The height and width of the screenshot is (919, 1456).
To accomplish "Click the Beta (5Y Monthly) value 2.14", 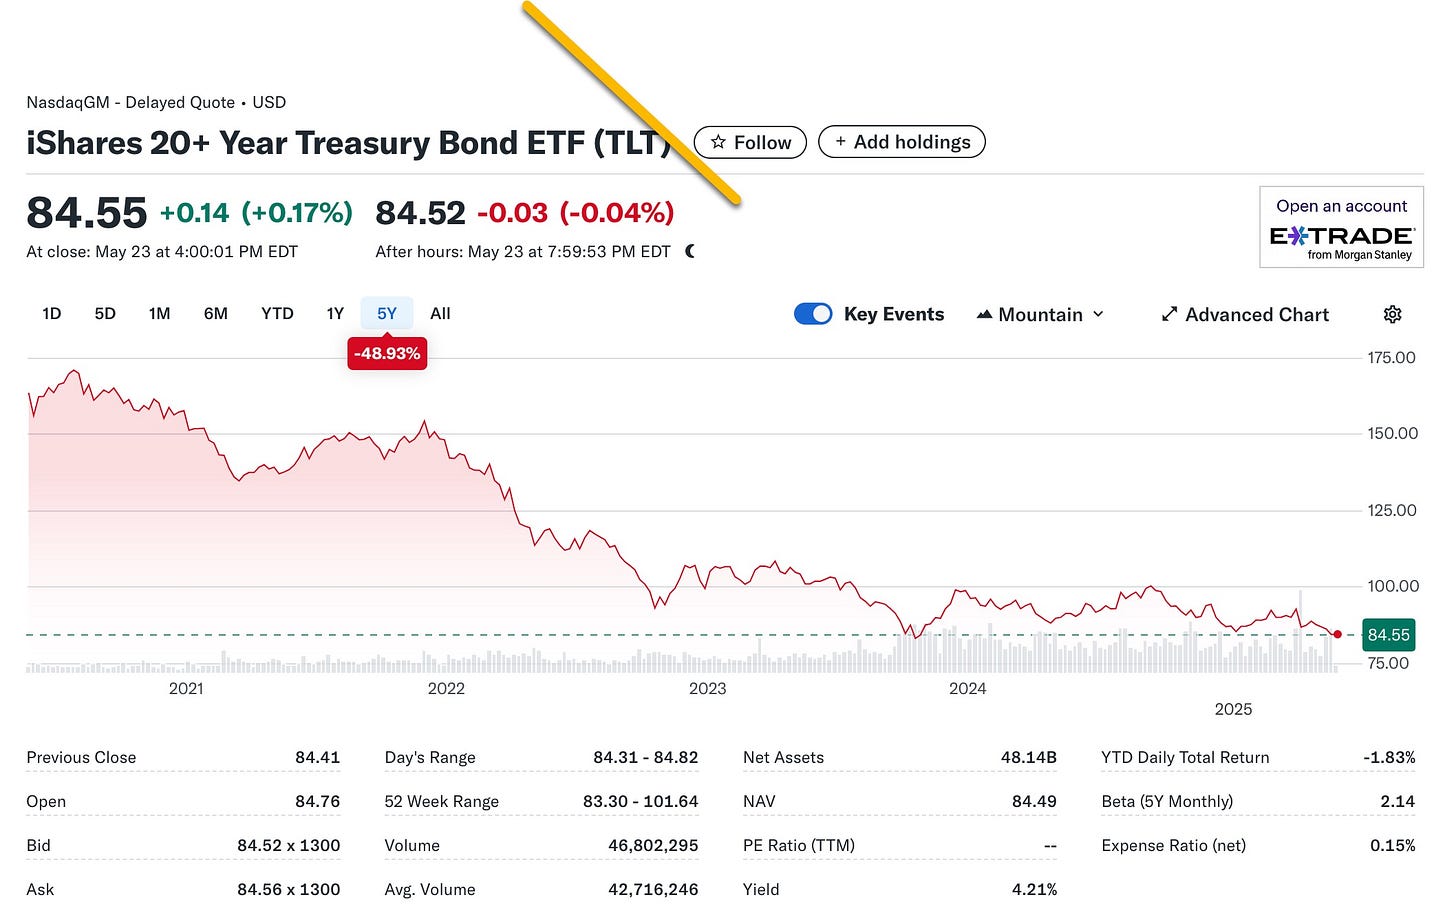I will tap(1397, 802).
